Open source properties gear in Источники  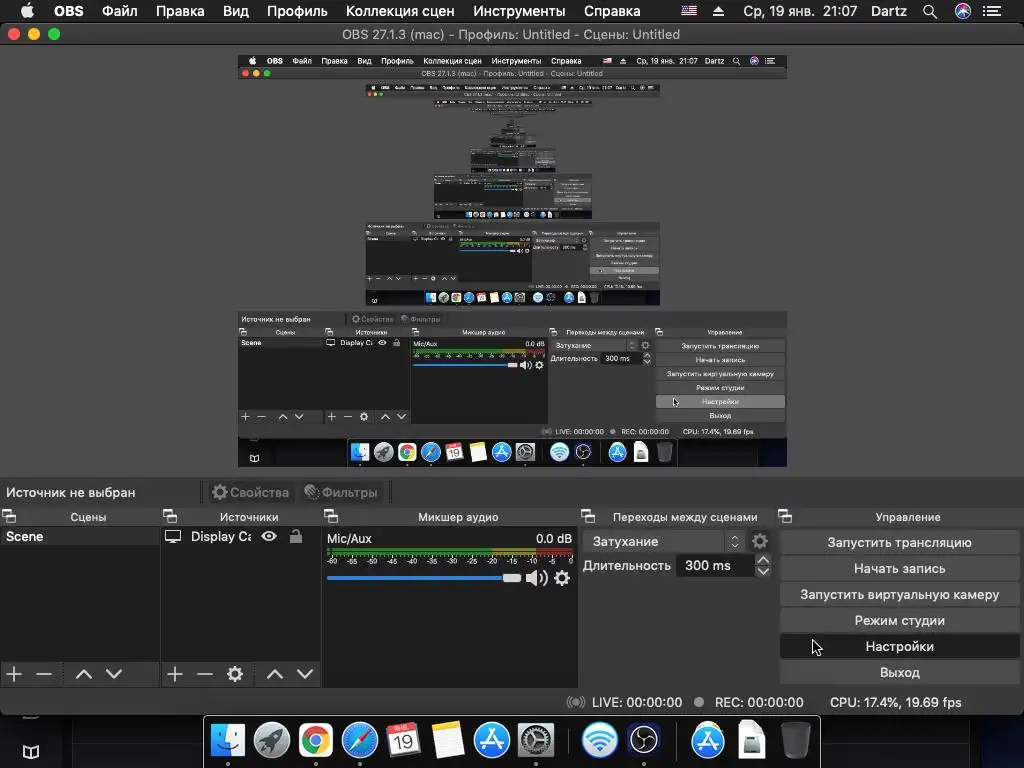tap(235, 674)
